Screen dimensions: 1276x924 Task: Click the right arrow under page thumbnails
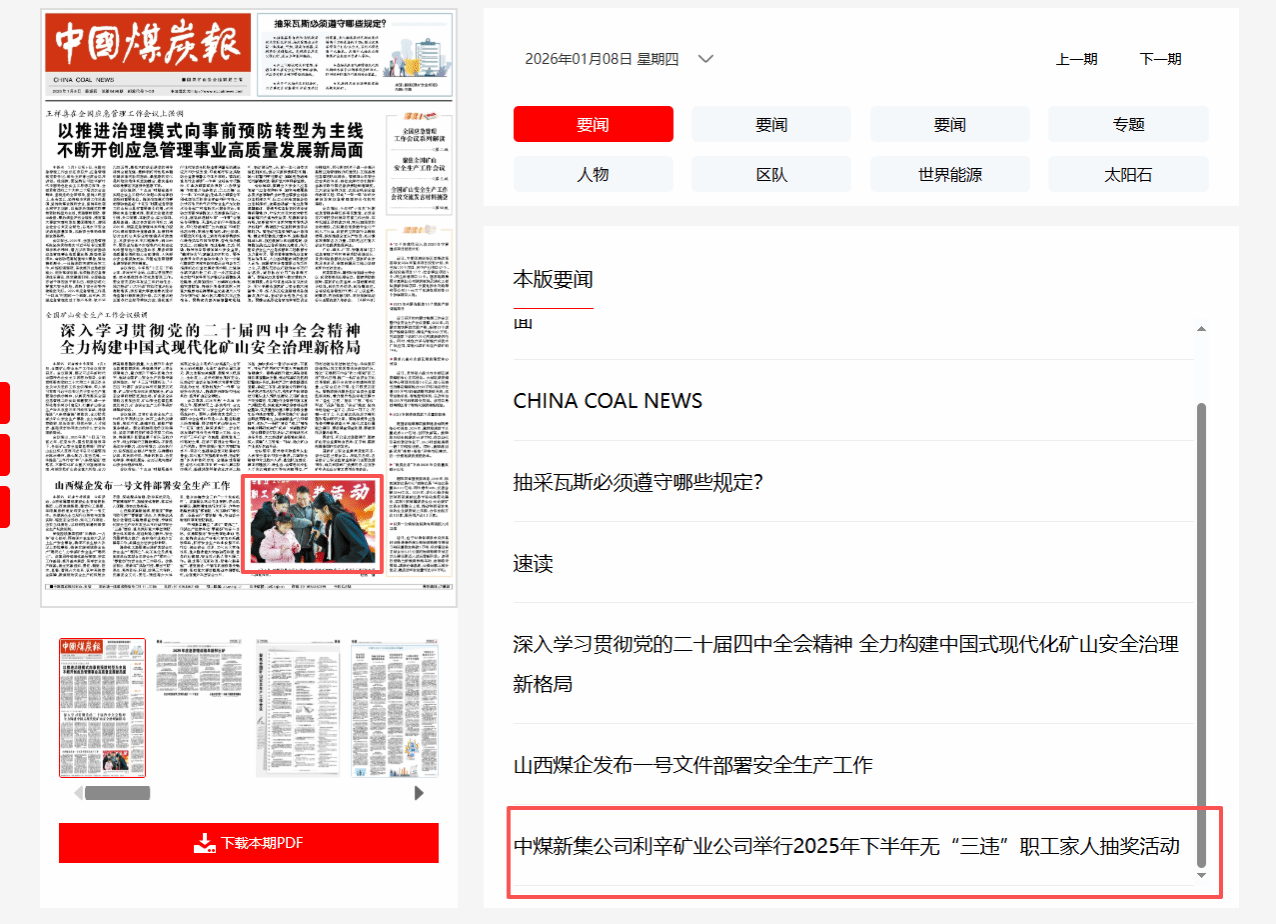pyautogui.click(x=419, y=793)
